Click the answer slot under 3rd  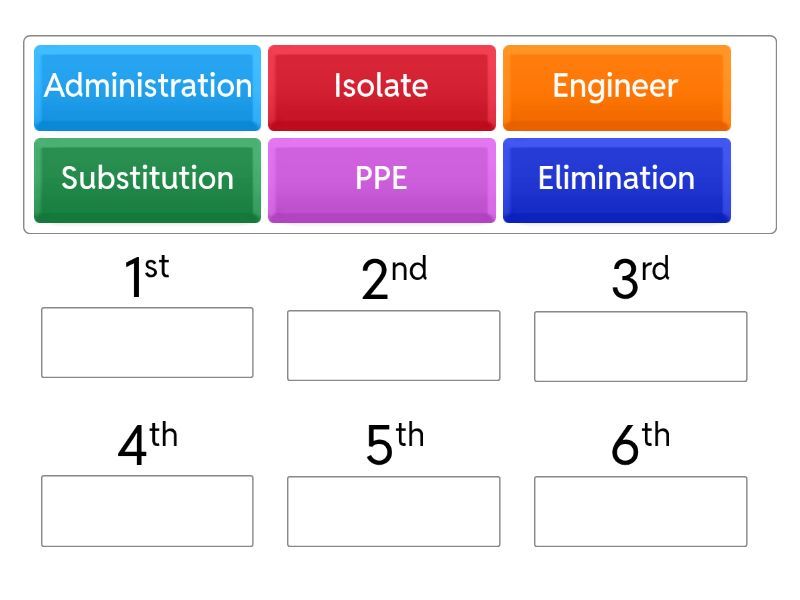pyautogui.click(x=640, y=346)
